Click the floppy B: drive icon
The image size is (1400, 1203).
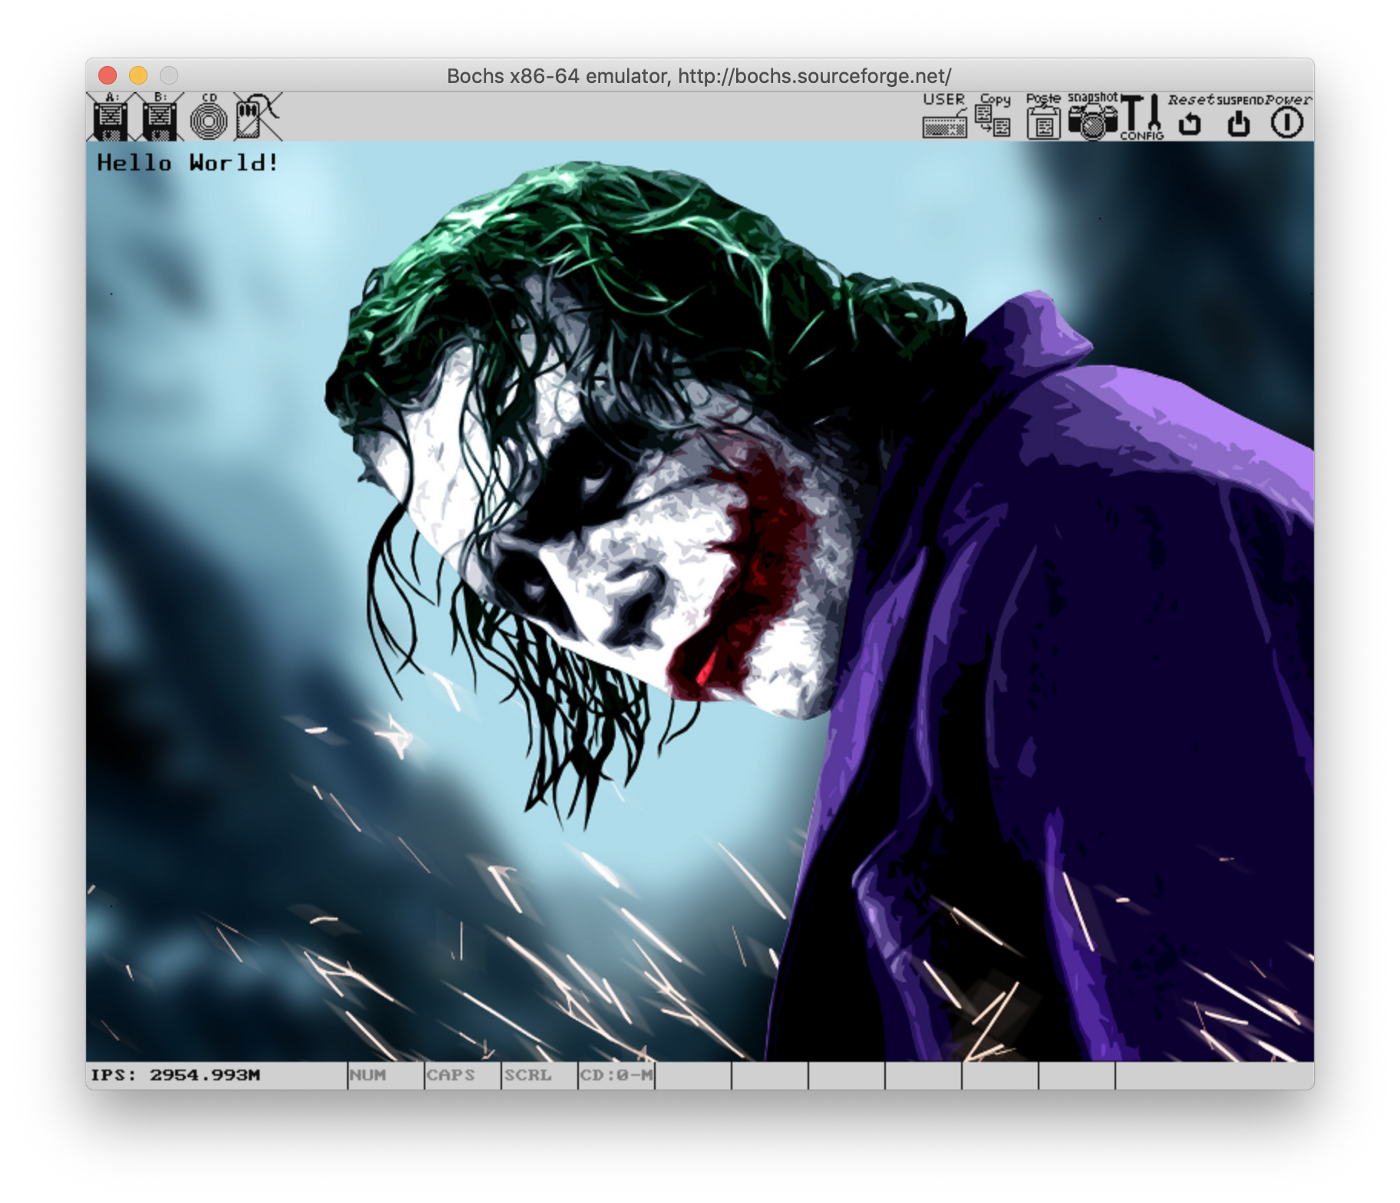point(160,117)
